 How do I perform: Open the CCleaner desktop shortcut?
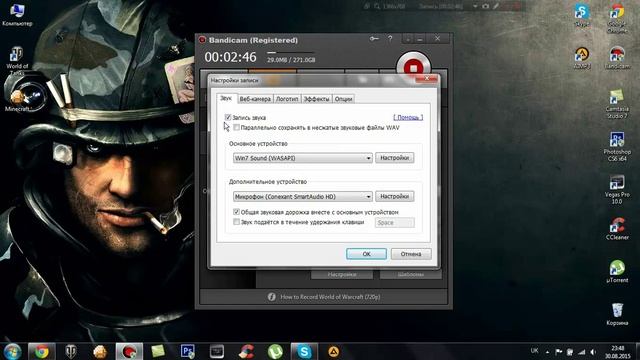(617, 229)
